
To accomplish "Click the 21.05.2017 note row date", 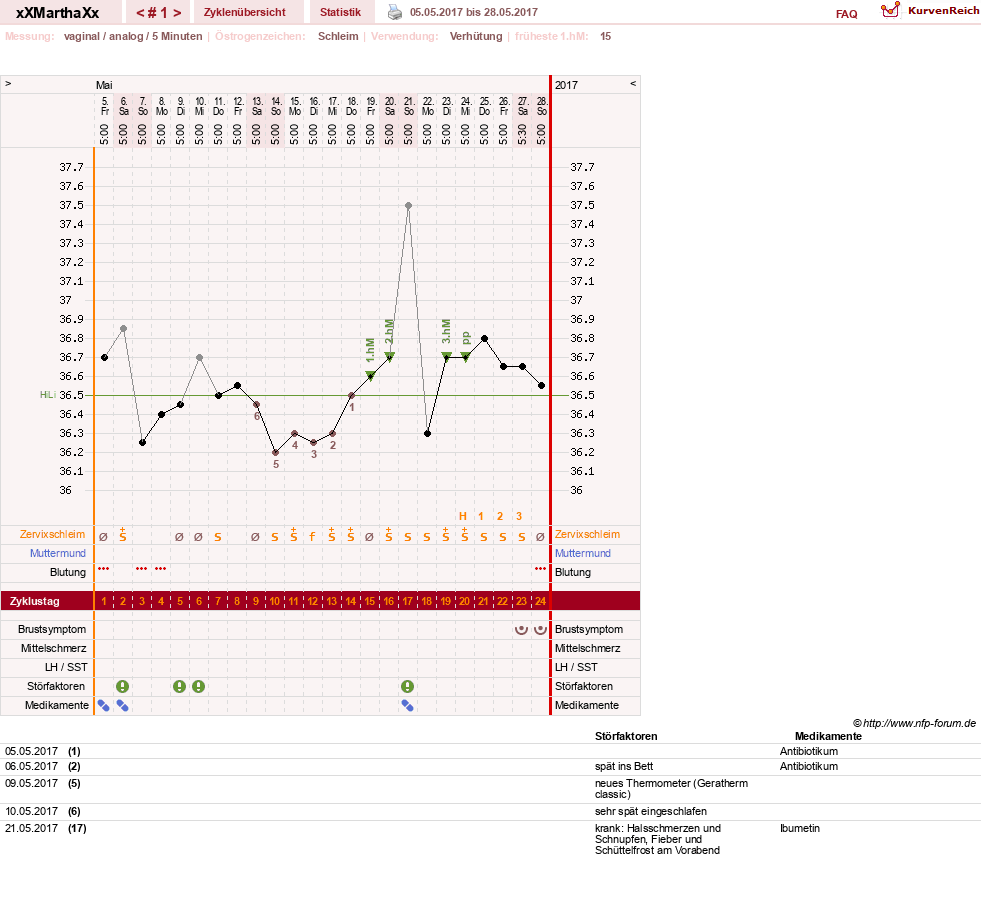I will [31, 828].
